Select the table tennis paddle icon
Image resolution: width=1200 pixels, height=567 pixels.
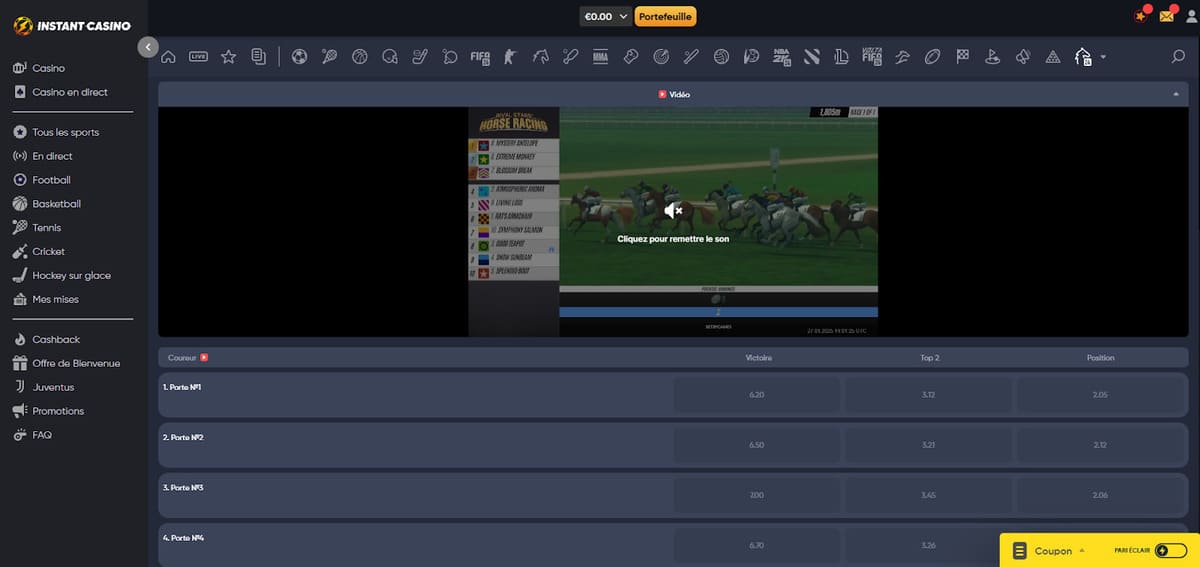(x=449, y=57)
